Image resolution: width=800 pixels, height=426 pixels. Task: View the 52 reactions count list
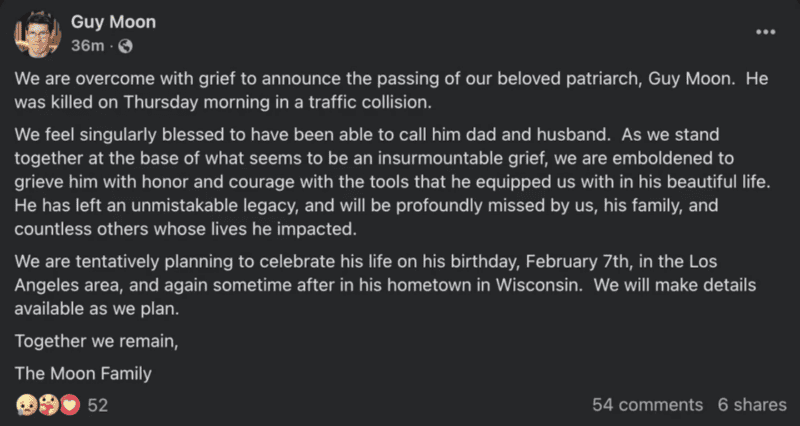pos(98,405)
